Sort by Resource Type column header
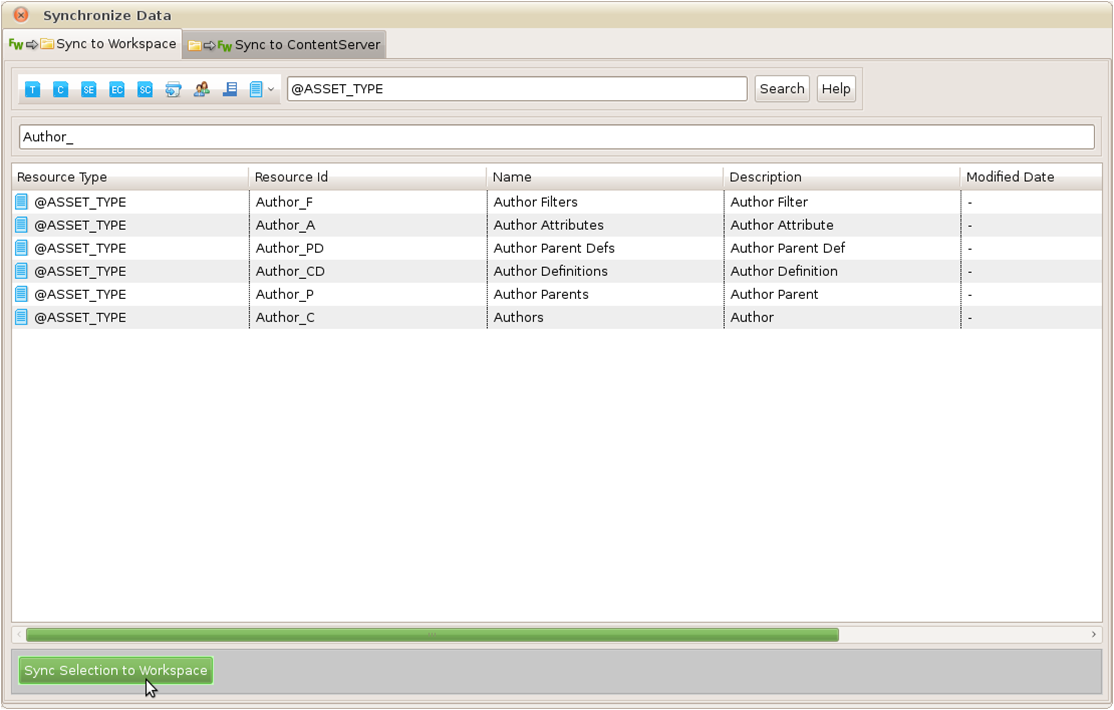Image resolution: width=1114 pixels, height=710 pixels. [130, 177]
